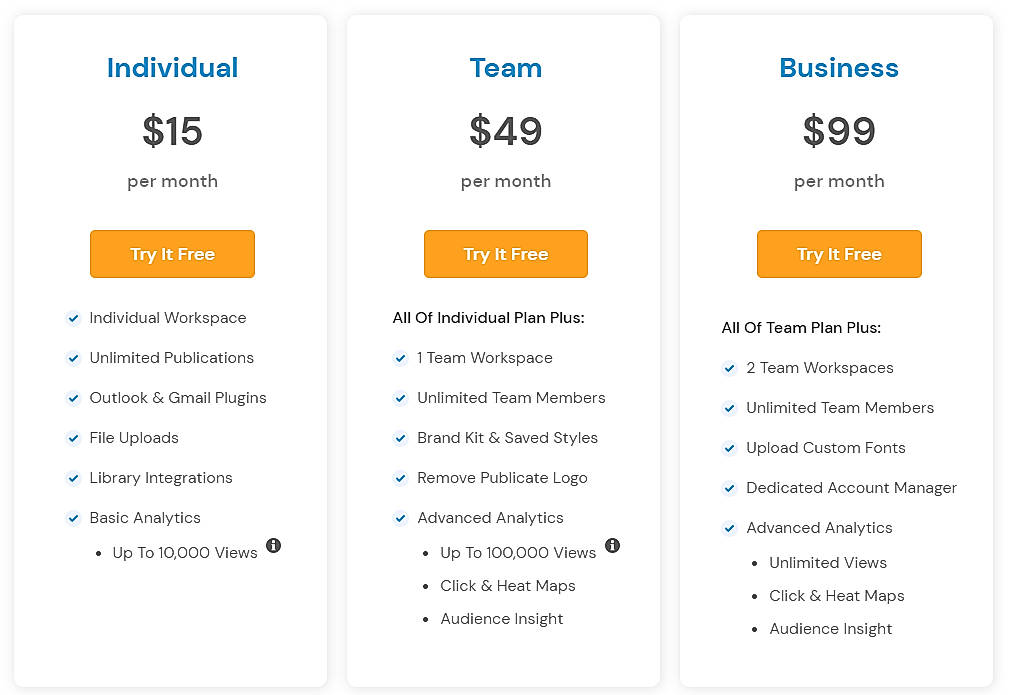Click Try It Free under the Business plan
1012x695 pixels.
click(x=839, y=254)
